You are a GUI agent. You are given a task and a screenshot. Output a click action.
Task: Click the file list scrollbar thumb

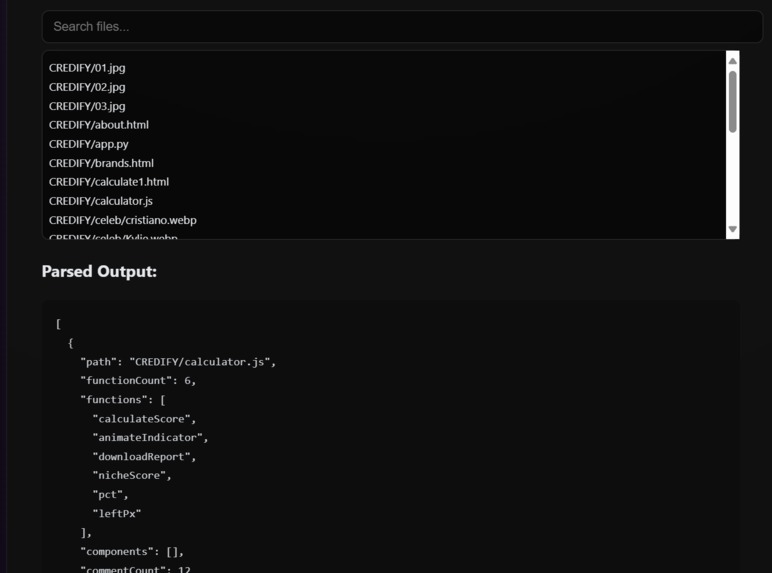[733, 102]
